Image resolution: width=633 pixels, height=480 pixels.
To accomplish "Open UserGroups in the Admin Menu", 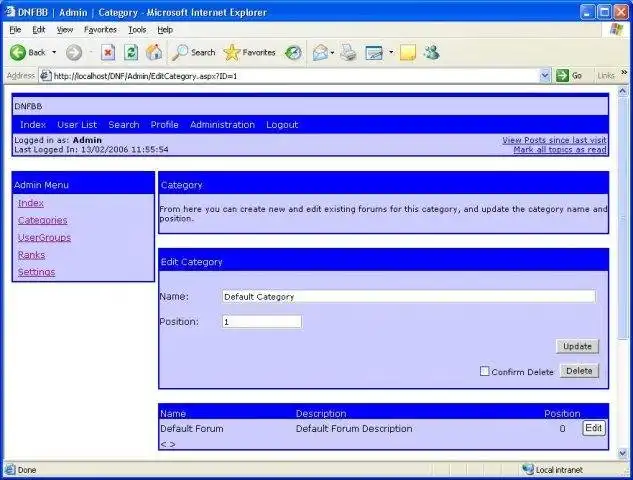I will point(44,238).
